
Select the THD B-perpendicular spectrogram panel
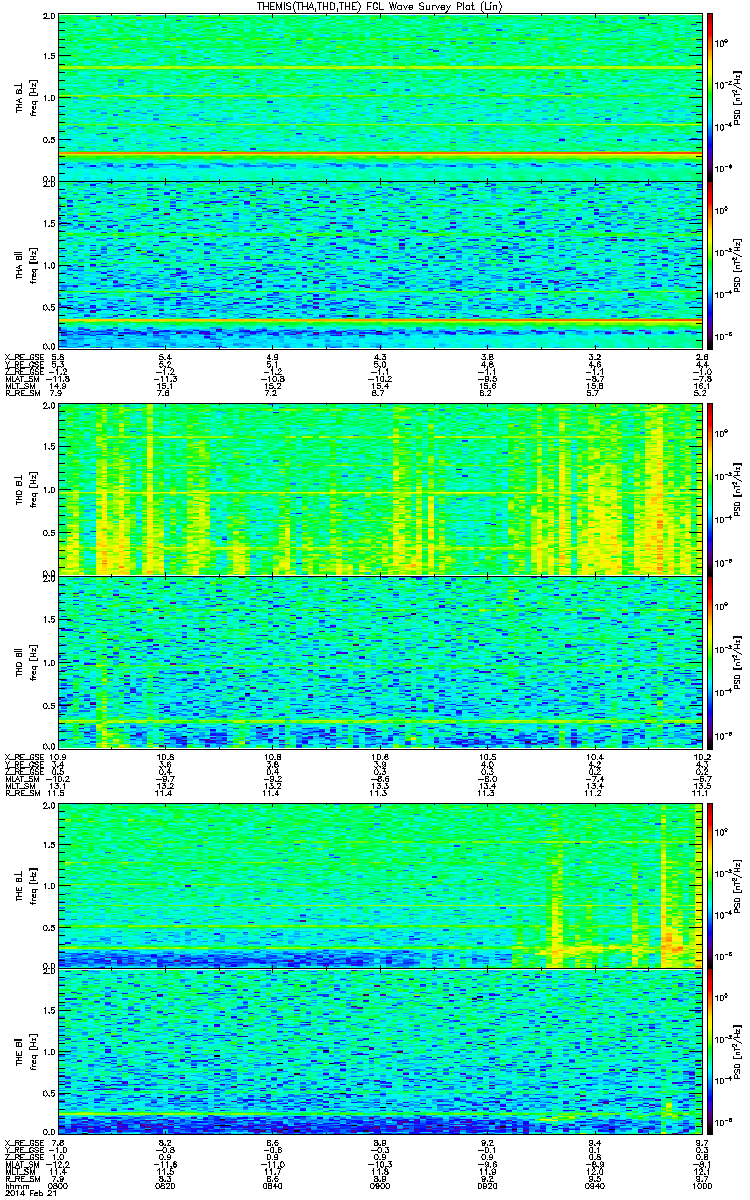(378, 490)
